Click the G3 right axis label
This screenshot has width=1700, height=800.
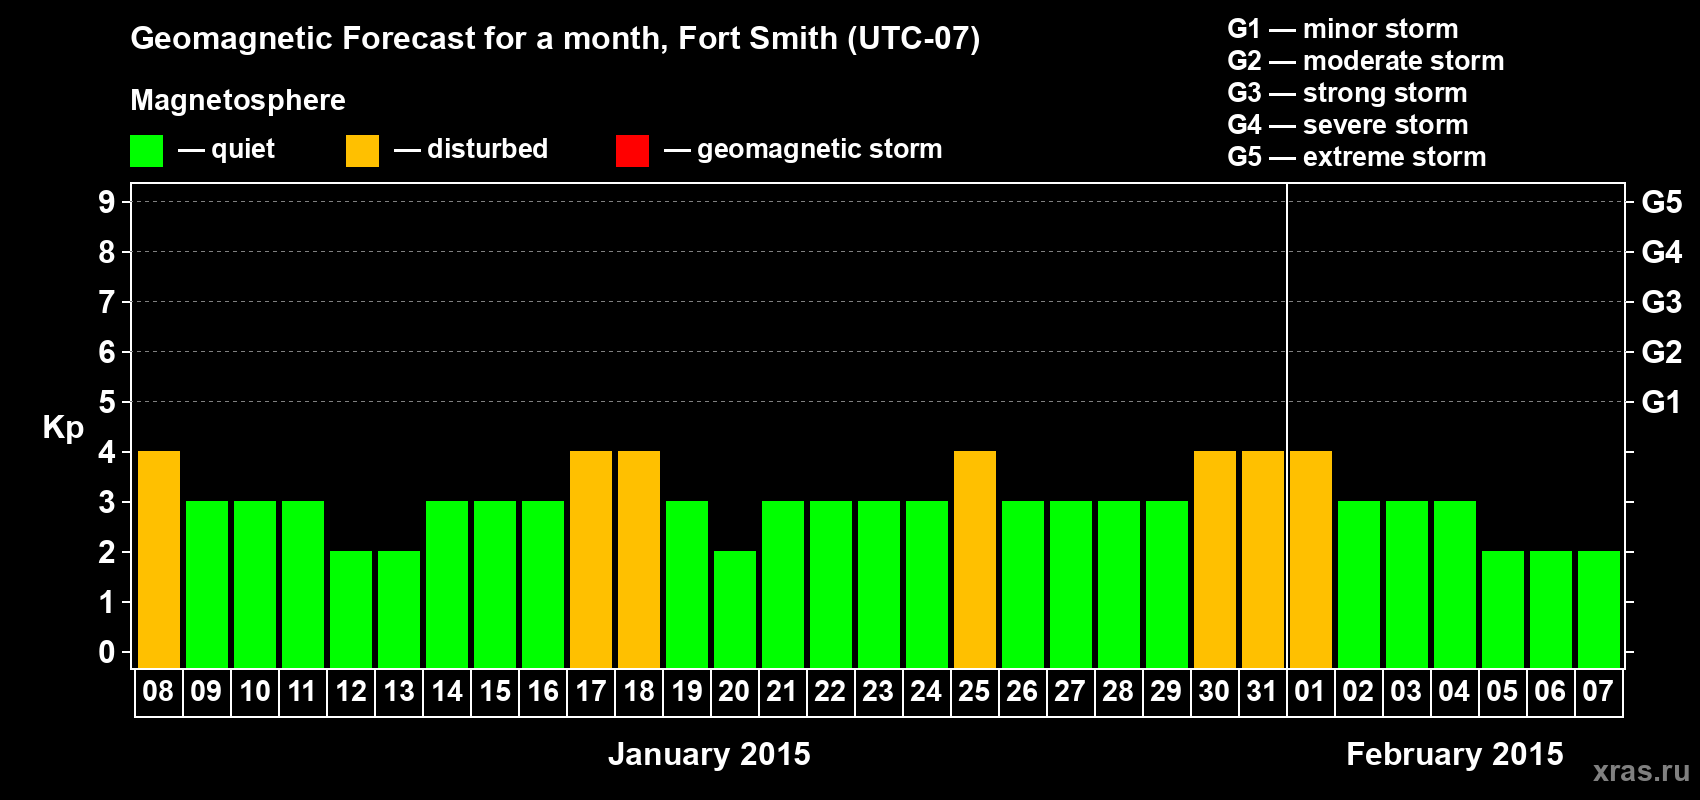coord(1662,302)
